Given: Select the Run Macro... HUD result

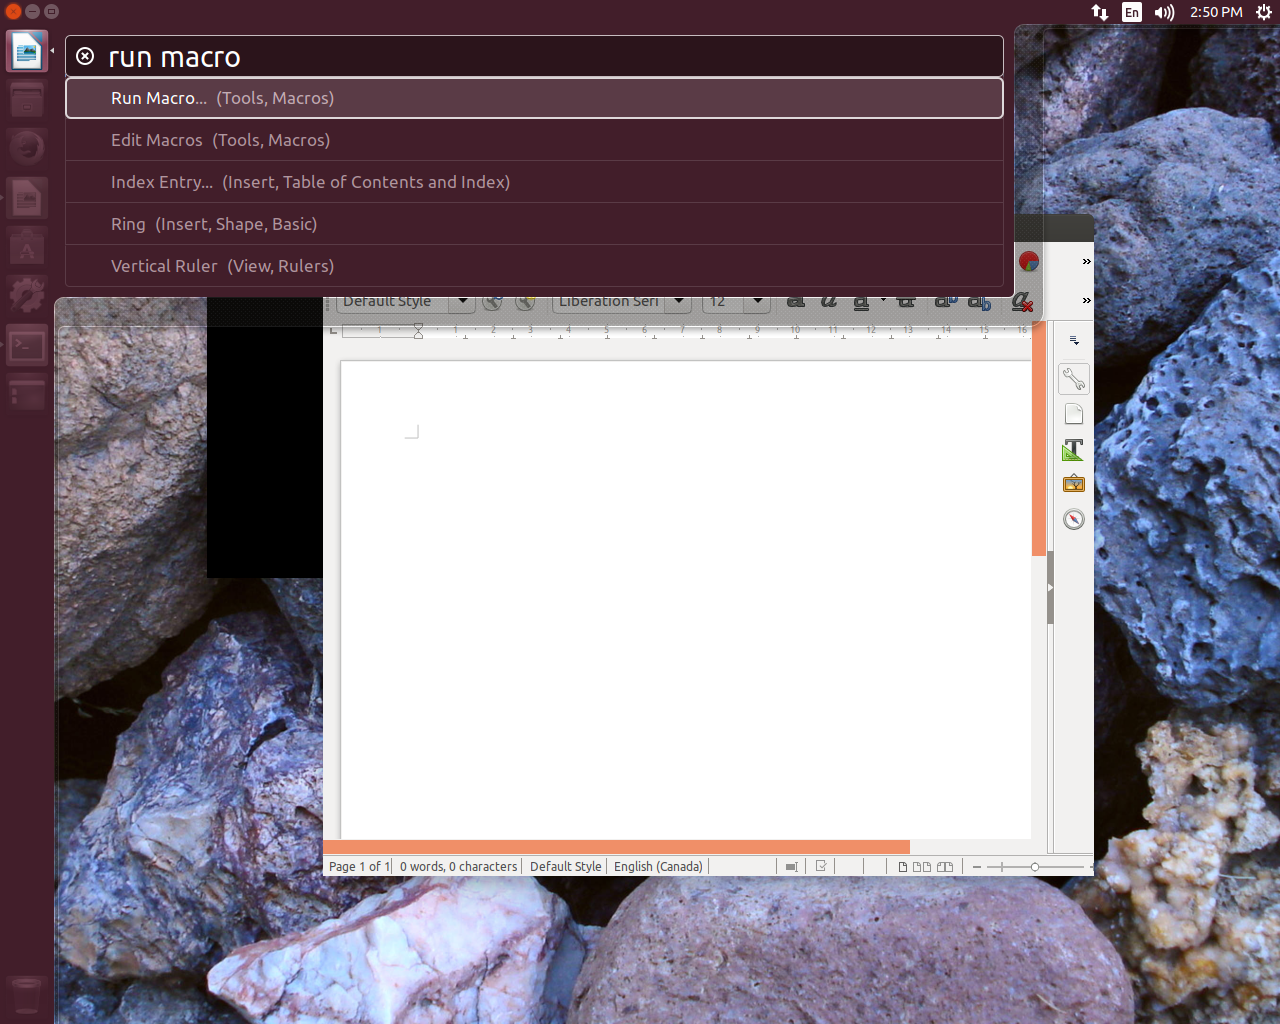Looking at the screenshot, I should coord(534,98).
